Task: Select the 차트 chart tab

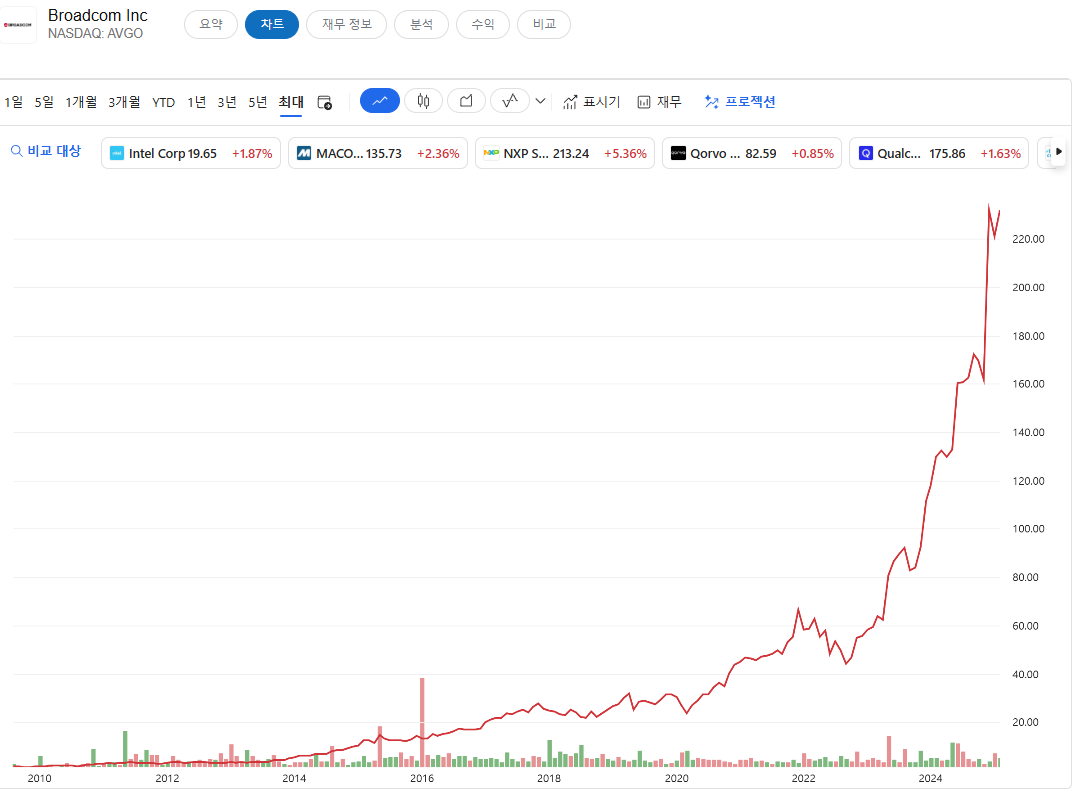Action: pos(272,24)
